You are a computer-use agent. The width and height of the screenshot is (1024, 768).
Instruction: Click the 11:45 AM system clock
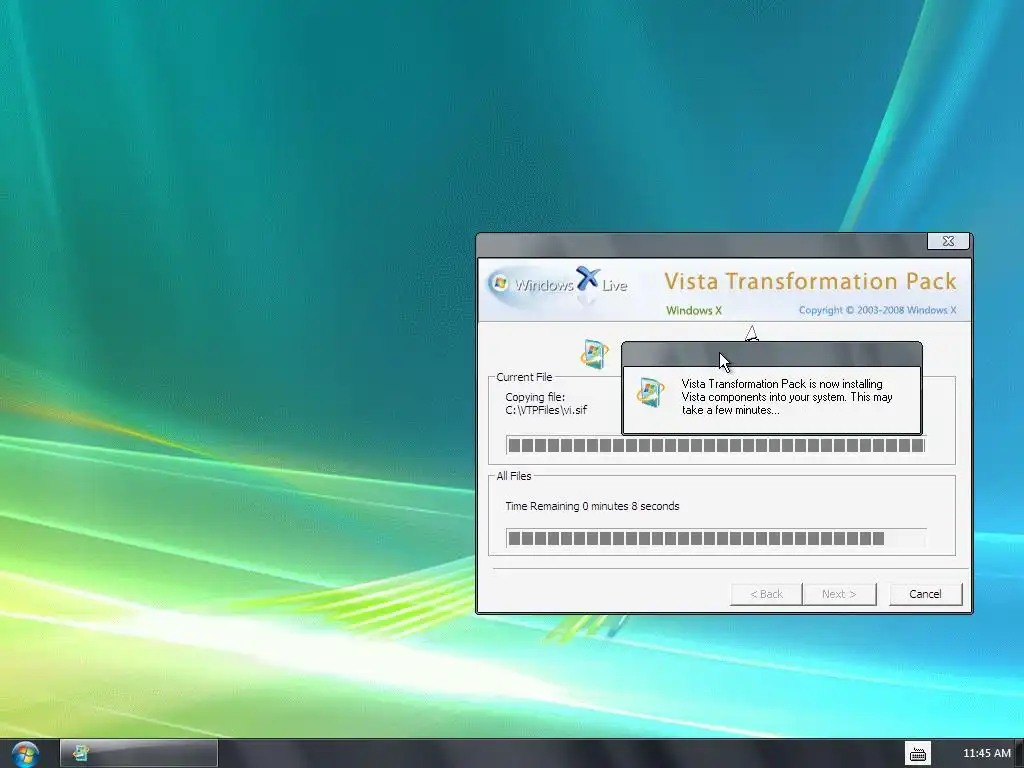[x=986, y=753]
